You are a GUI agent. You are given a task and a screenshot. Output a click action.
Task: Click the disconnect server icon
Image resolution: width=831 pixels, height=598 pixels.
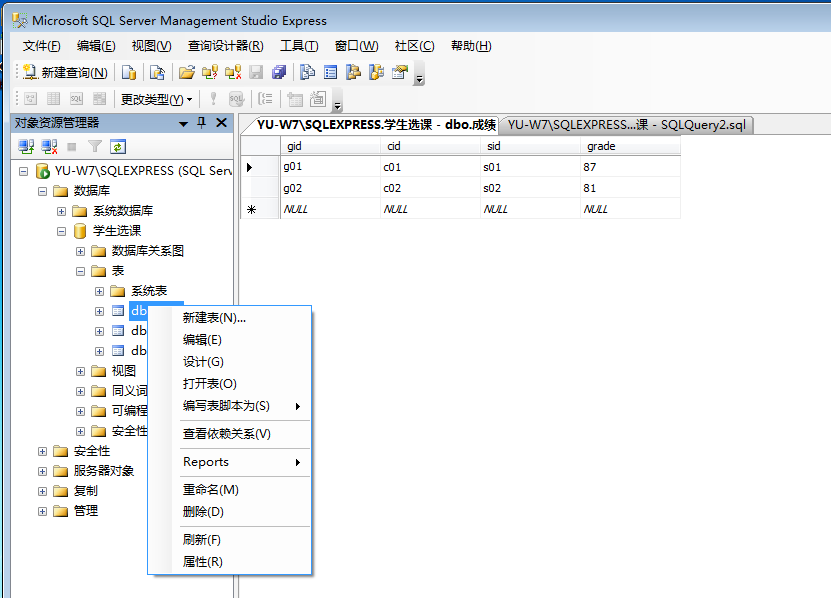49,147
